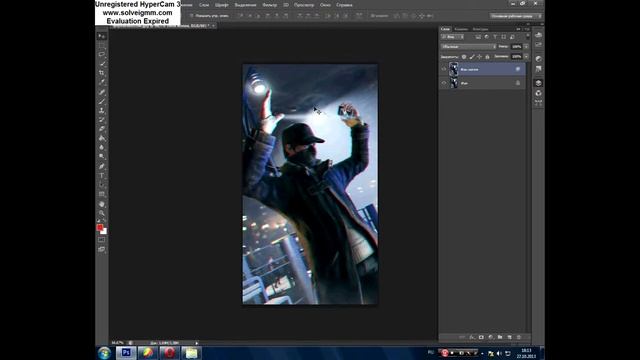Create new group folder icon

500,337
